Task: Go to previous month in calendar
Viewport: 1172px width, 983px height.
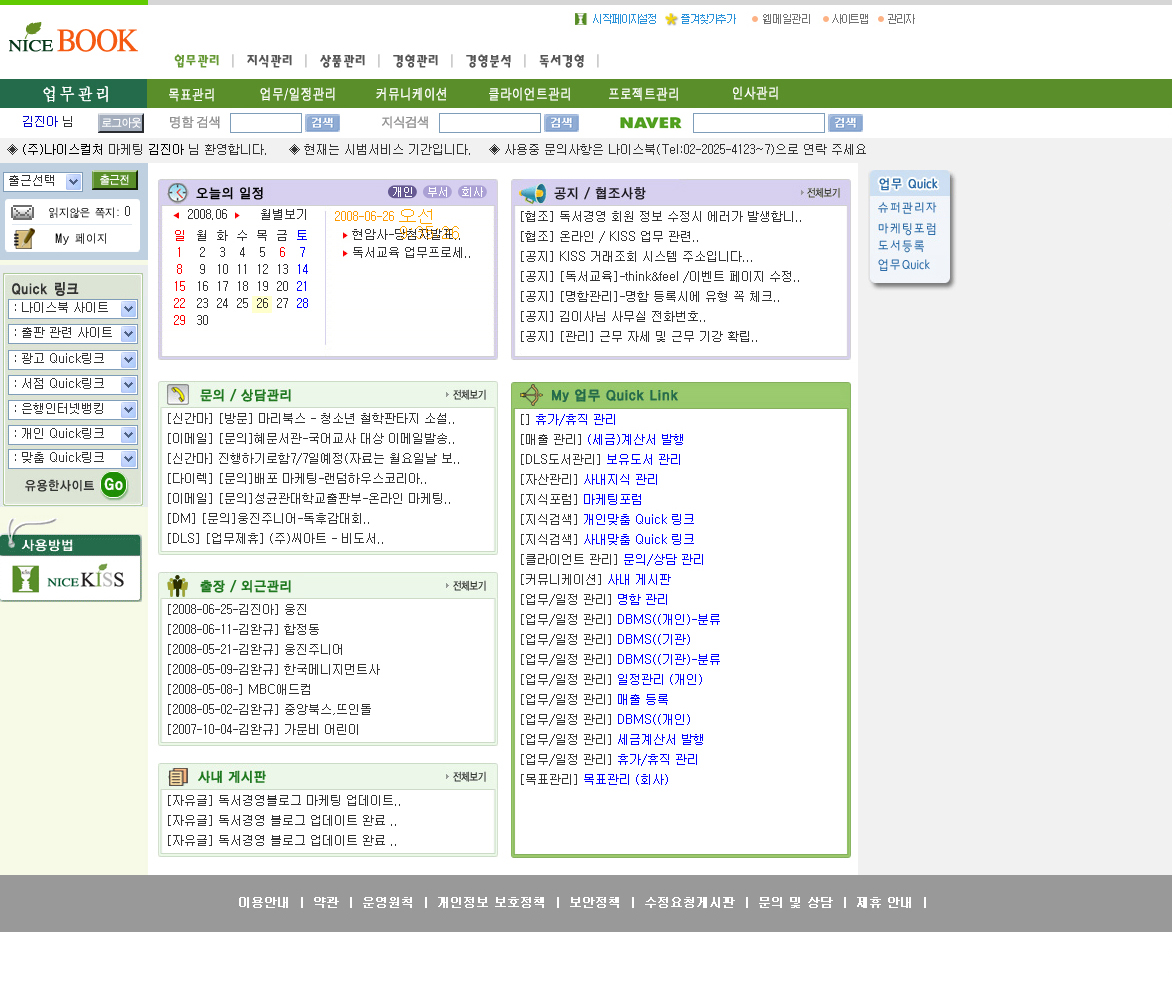Action: click(177, 215)
